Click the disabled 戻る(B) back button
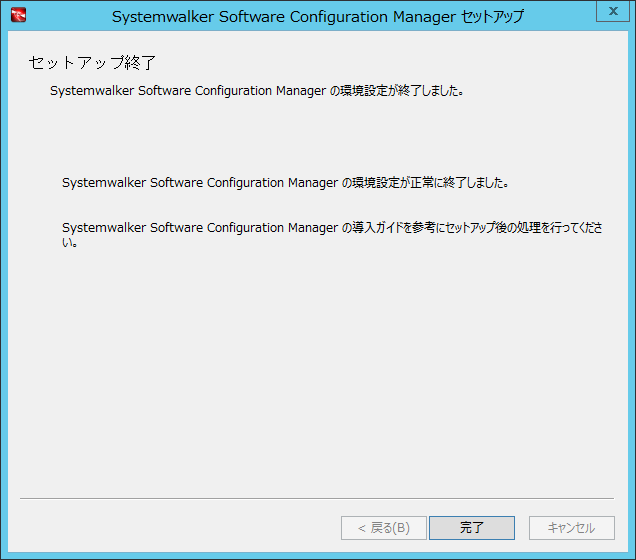 coord(384,528)
